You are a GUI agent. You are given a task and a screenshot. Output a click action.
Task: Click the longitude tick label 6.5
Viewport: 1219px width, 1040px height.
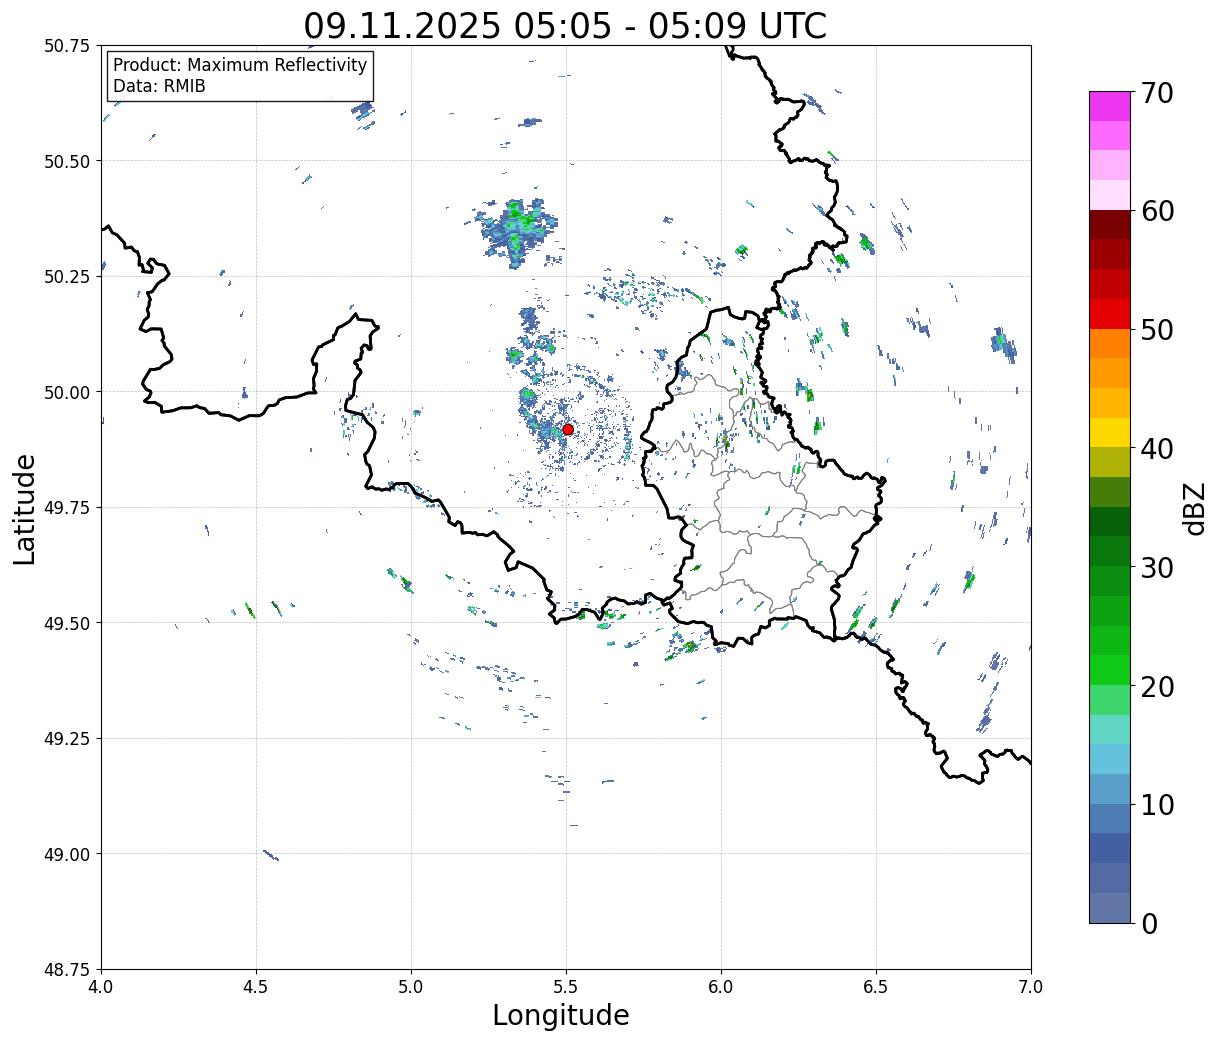tap(876, 987)
